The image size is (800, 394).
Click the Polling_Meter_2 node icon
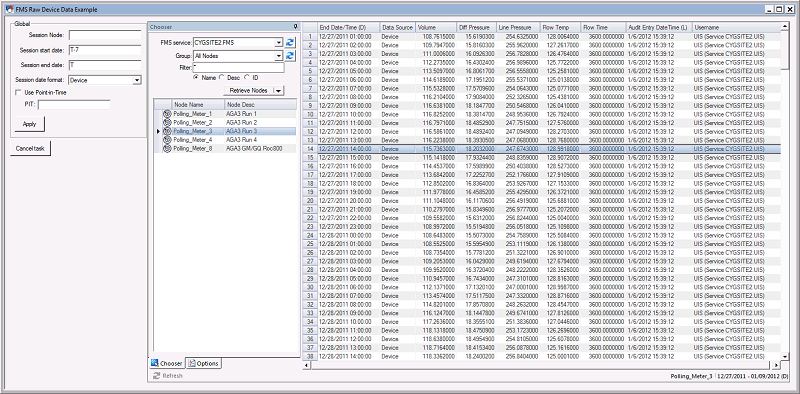(167, 122)
